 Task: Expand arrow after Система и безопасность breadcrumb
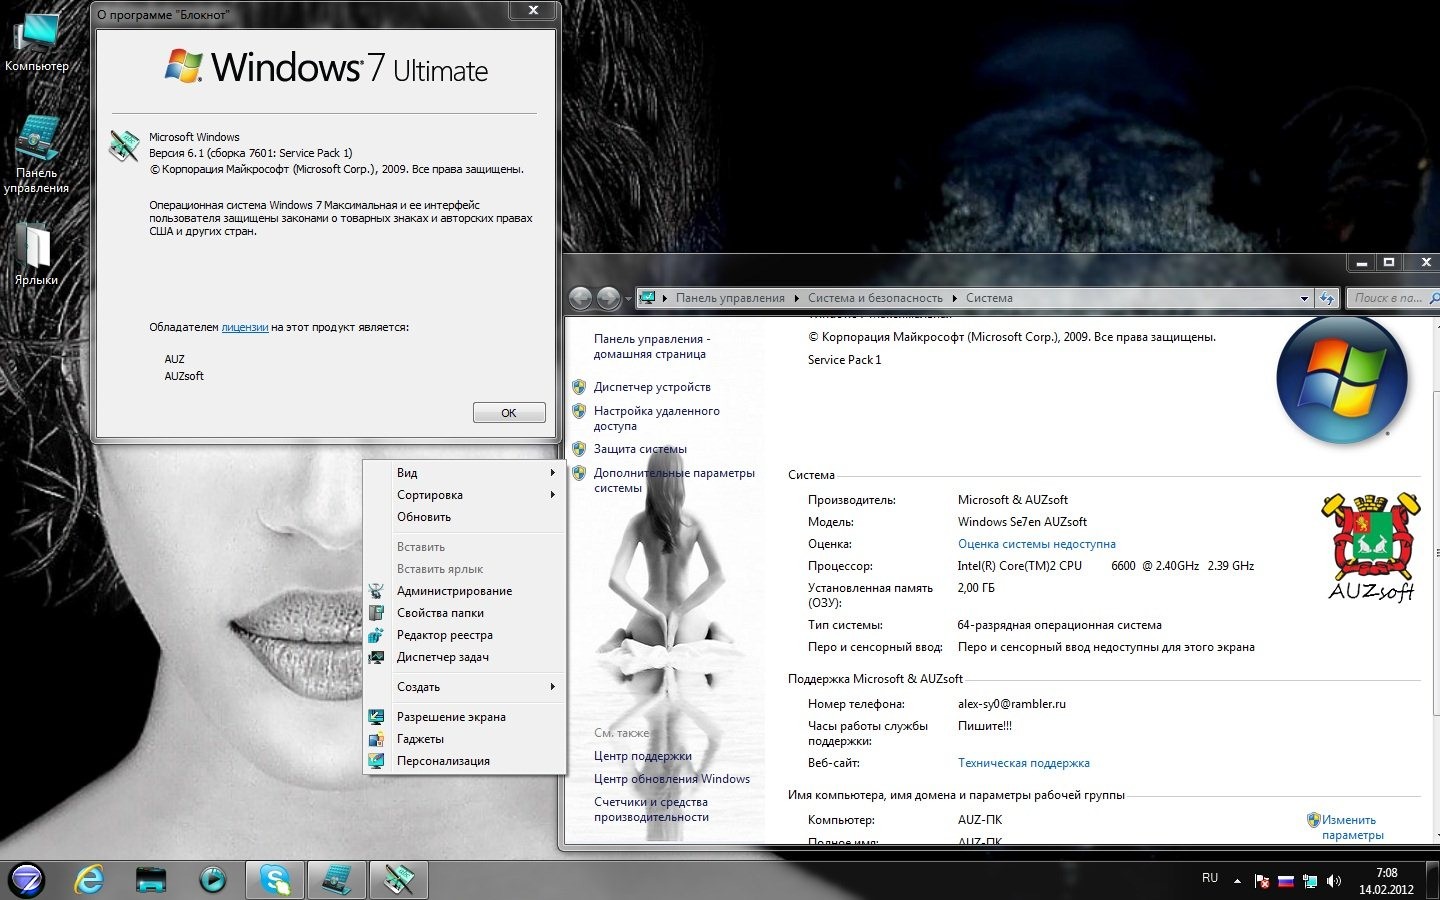pos(955,298)
